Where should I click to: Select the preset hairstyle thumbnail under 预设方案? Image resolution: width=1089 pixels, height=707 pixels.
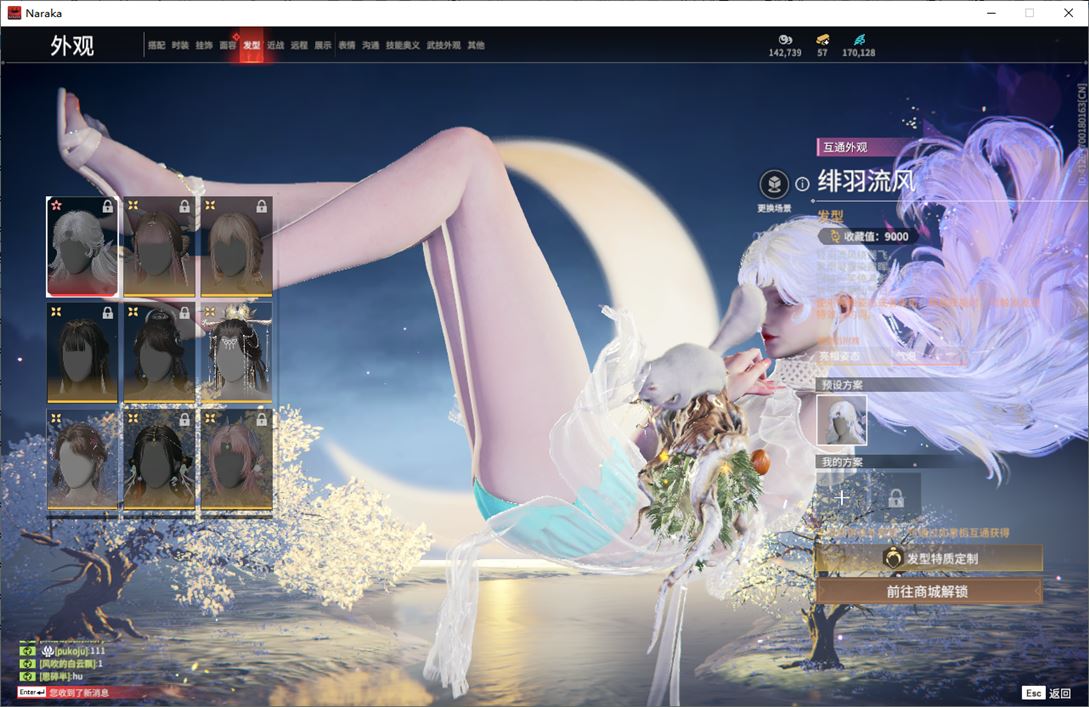(841, 420)
